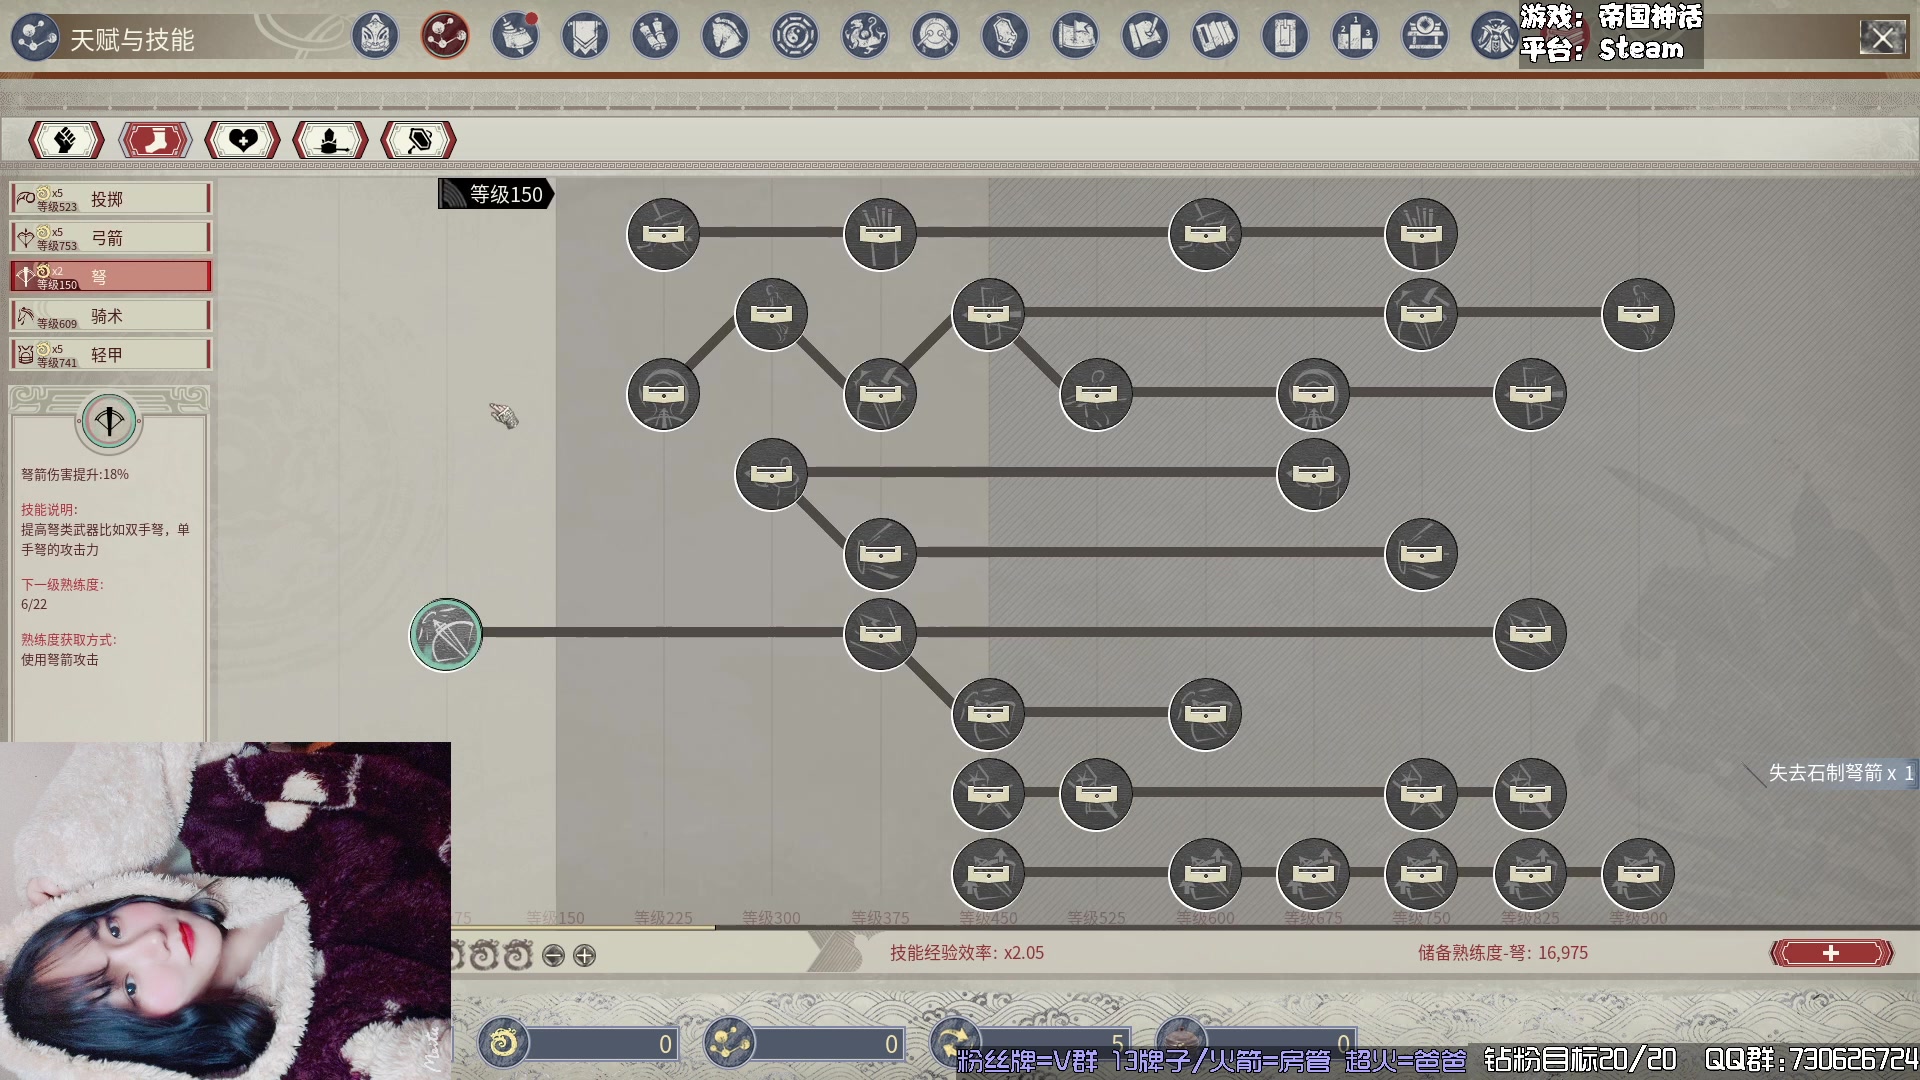Click the zoom in plus button

coord(585,956)
